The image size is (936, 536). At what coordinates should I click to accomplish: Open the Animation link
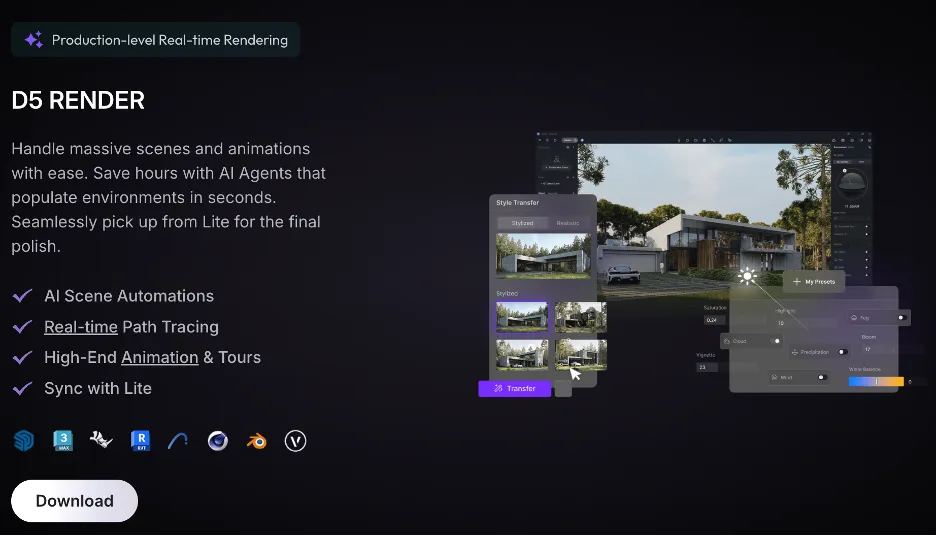tap(159, 357)
